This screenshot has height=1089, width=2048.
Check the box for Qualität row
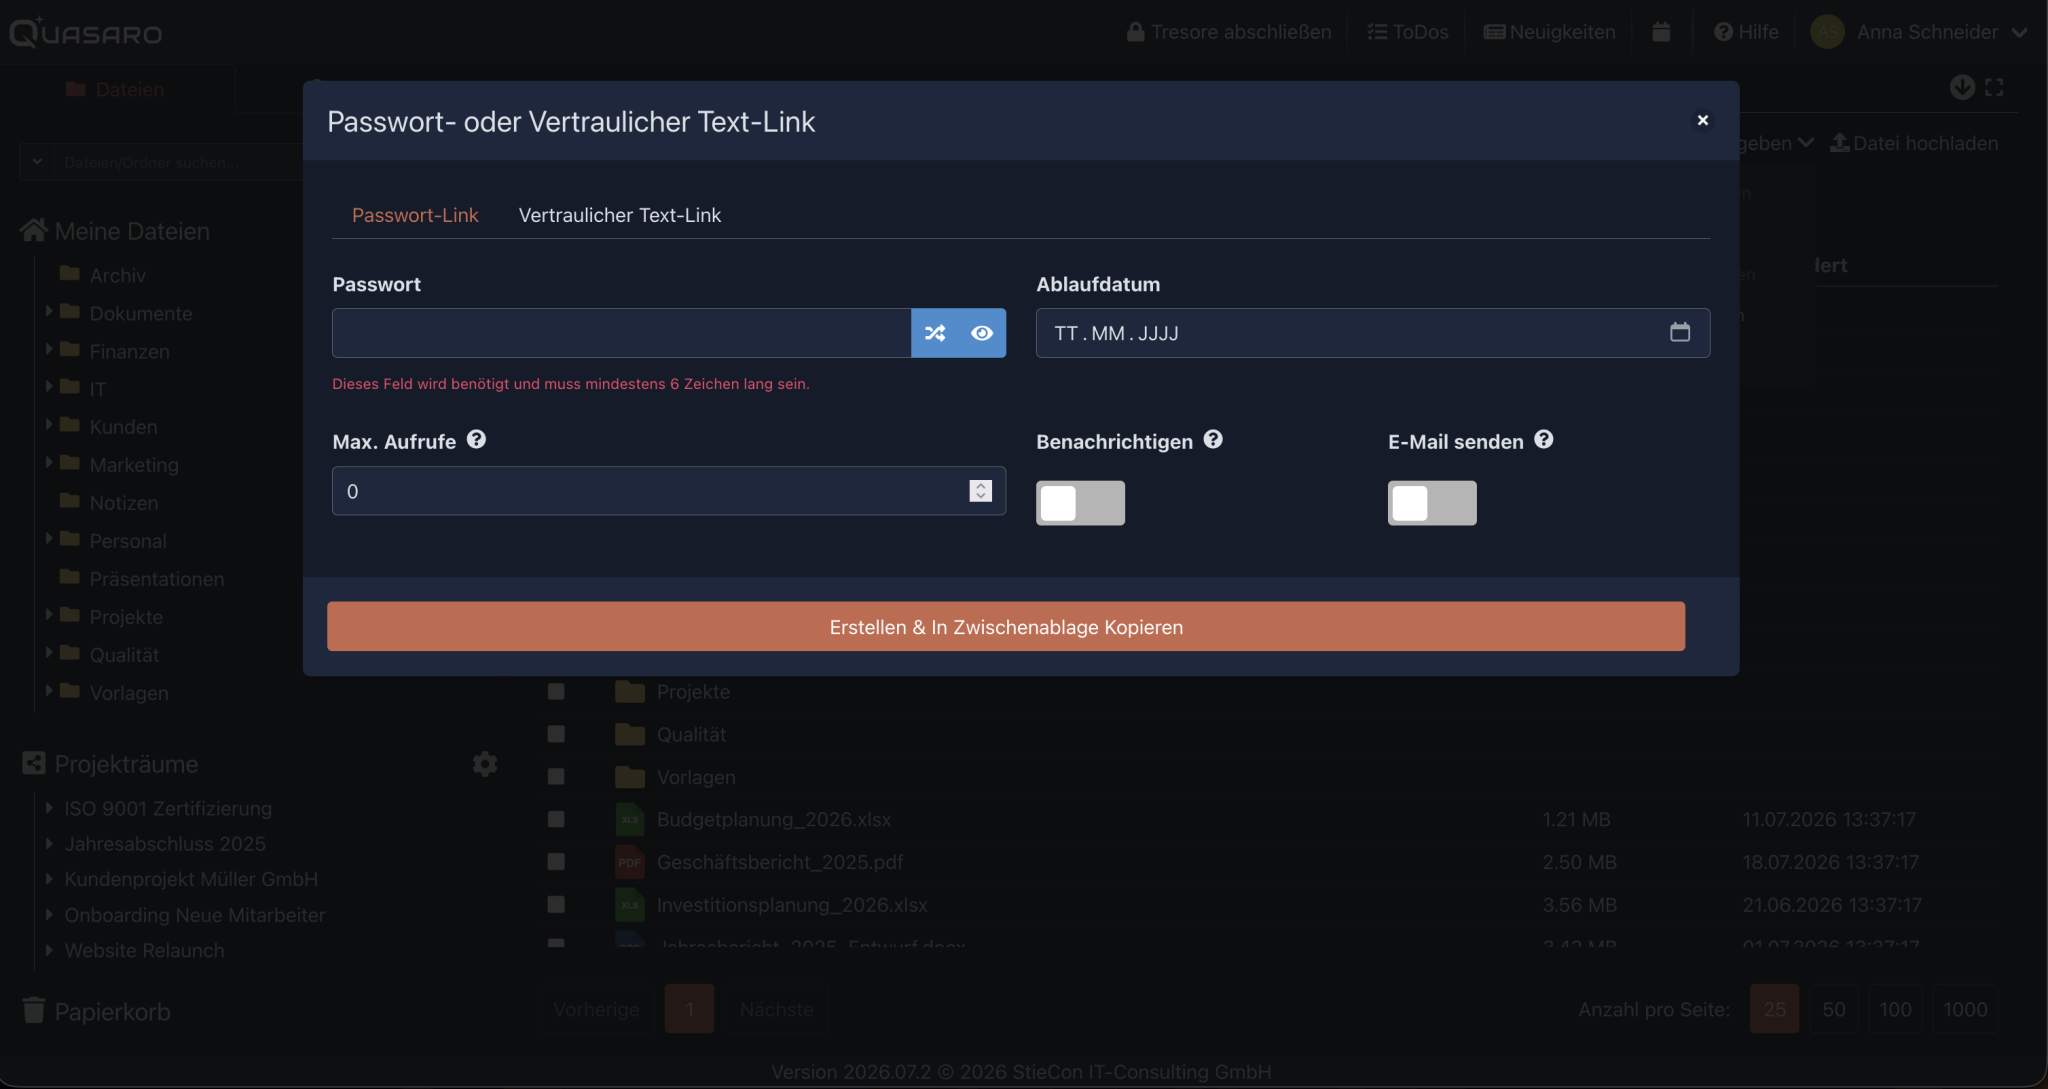(557, 734)
